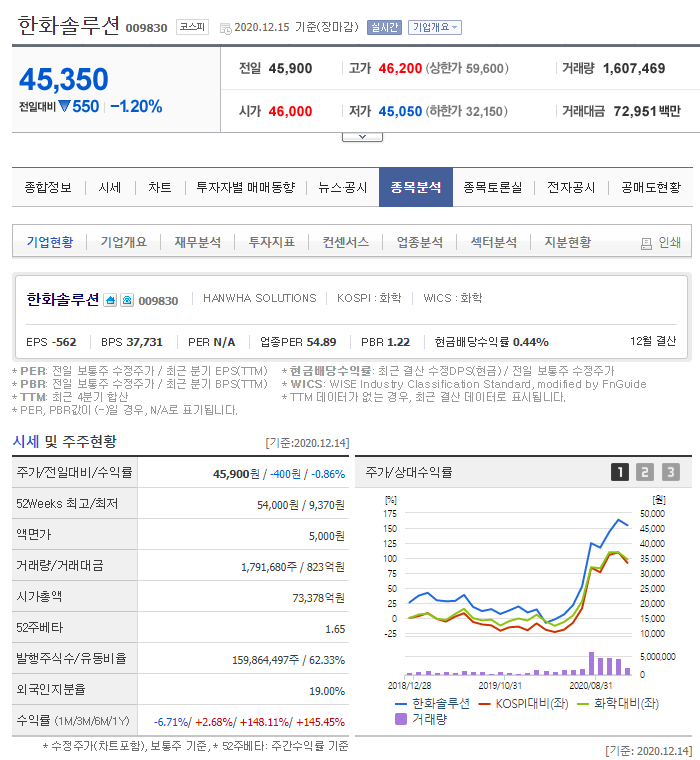Open the 업종분석 sub-tab
Image resolution: width=700 pixels, height=760 pixels.
(420, 242)
